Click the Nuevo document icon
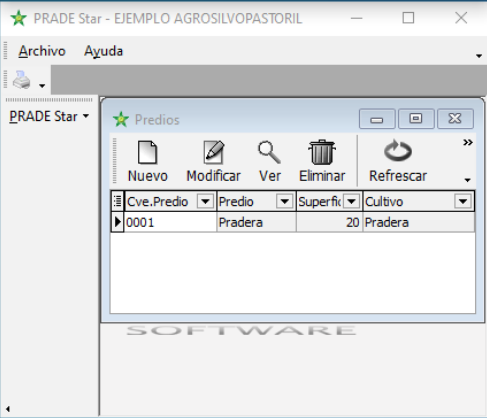The width and height of the screenshot is (487, 418). coord(147,152)
